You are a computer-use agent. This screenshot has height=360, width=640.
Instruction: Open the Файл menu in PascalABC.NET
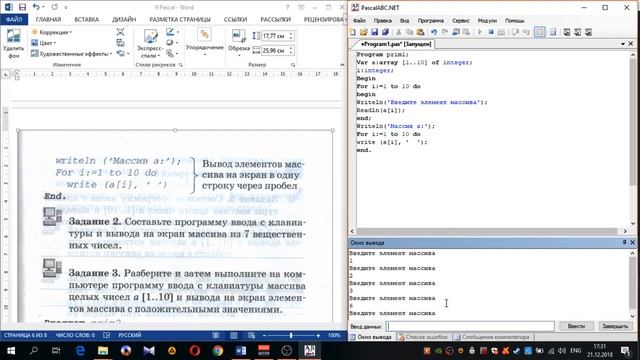click(x=359, y=20)
